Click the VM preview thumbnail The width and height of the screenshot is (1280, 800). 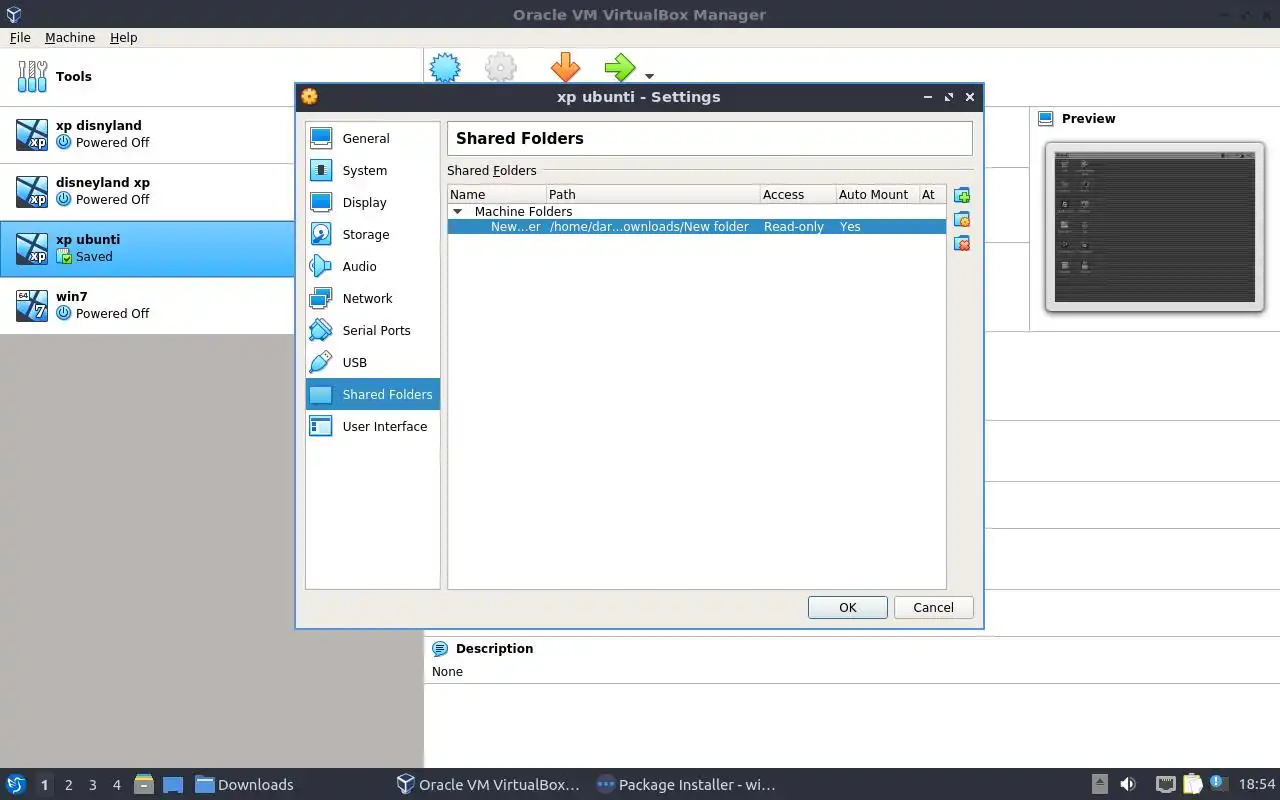pos(1155,227)
